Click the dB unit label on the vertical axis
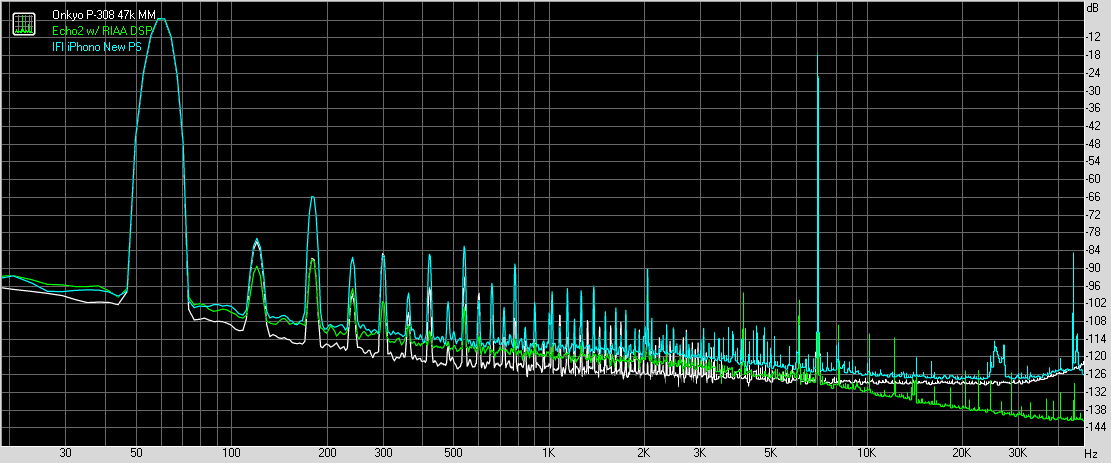 click(x=1093, y=7)
